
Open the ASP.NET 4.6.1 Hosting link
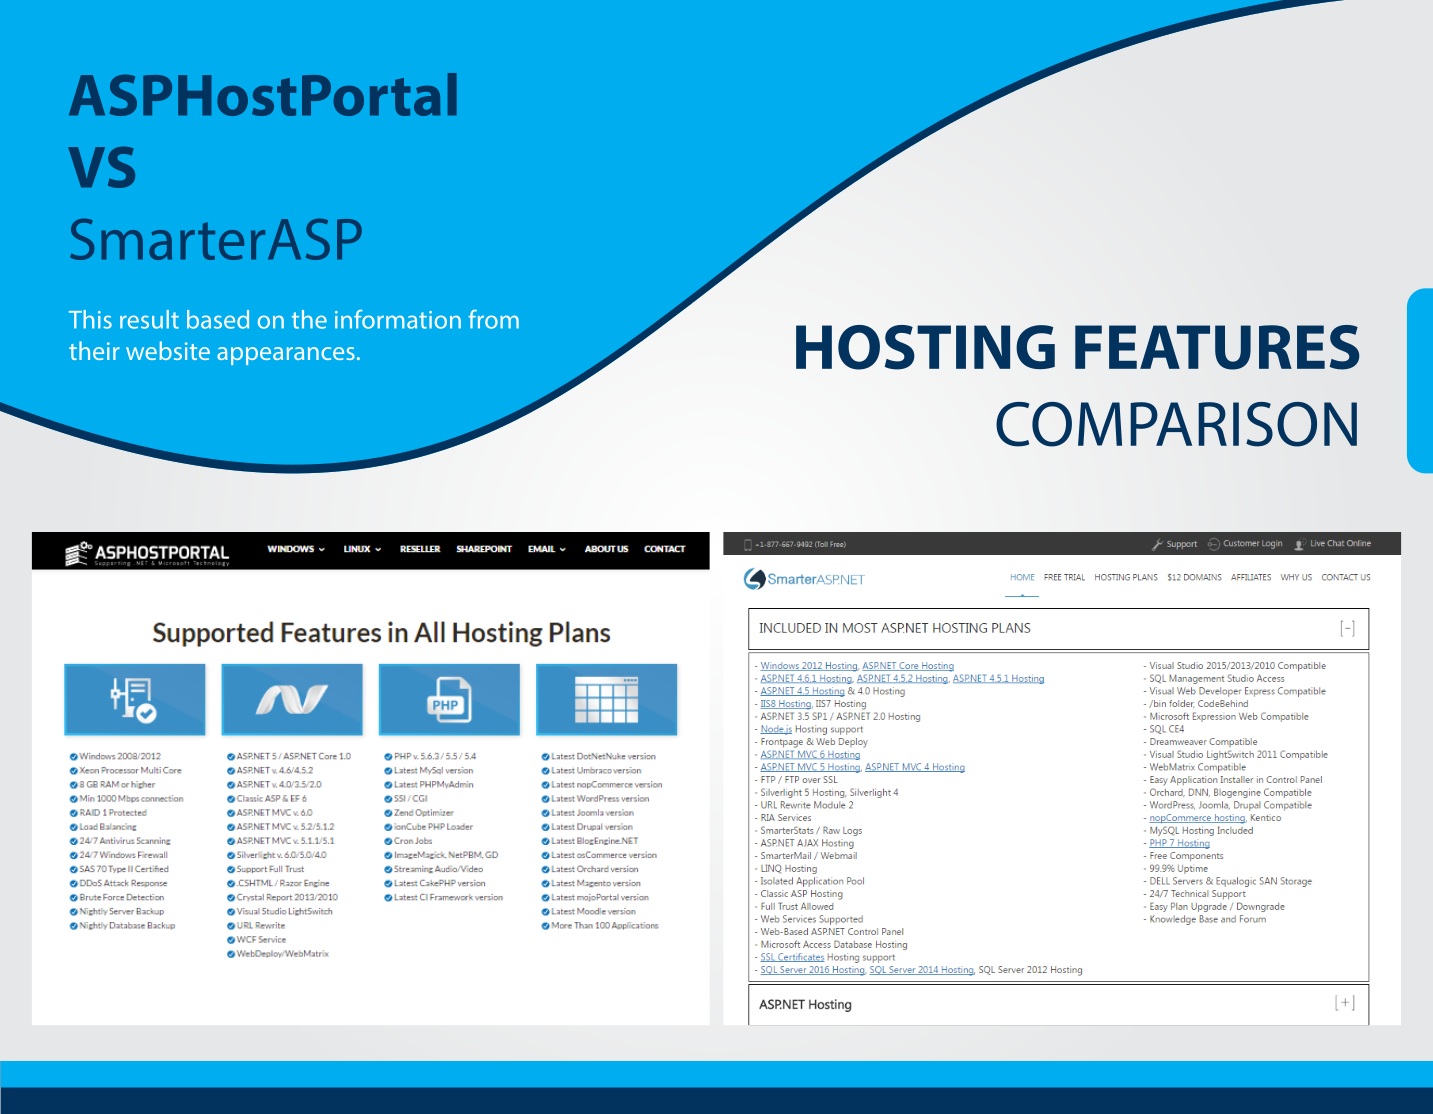click(806, 679)
